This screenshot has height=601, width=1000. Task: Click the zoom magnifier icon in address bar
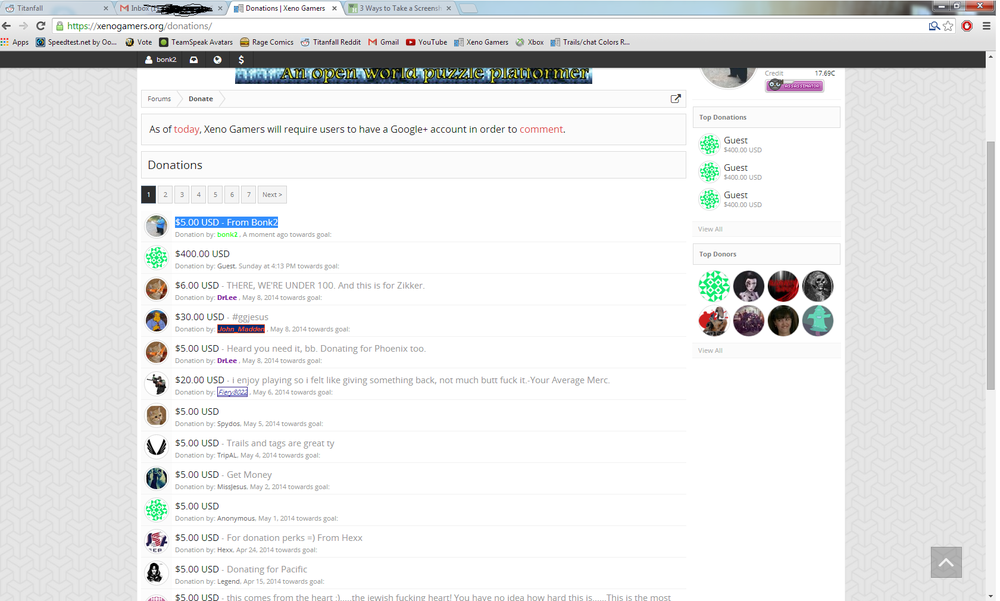point(934,26)
